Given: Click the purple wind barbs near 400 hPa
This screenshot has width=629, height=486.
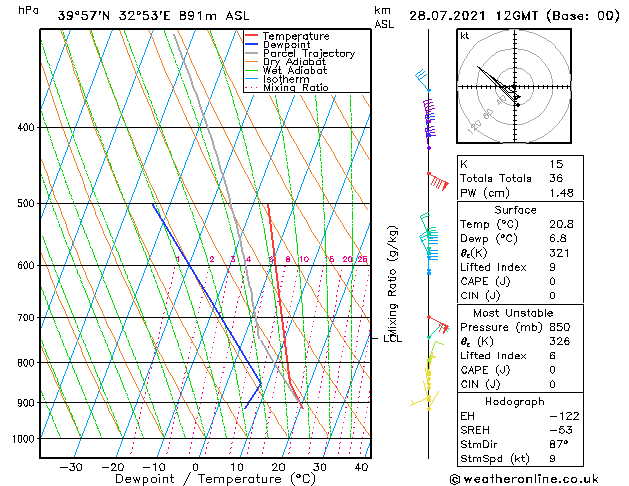Looking at the screenshot, I should click(x=430, y=120).
